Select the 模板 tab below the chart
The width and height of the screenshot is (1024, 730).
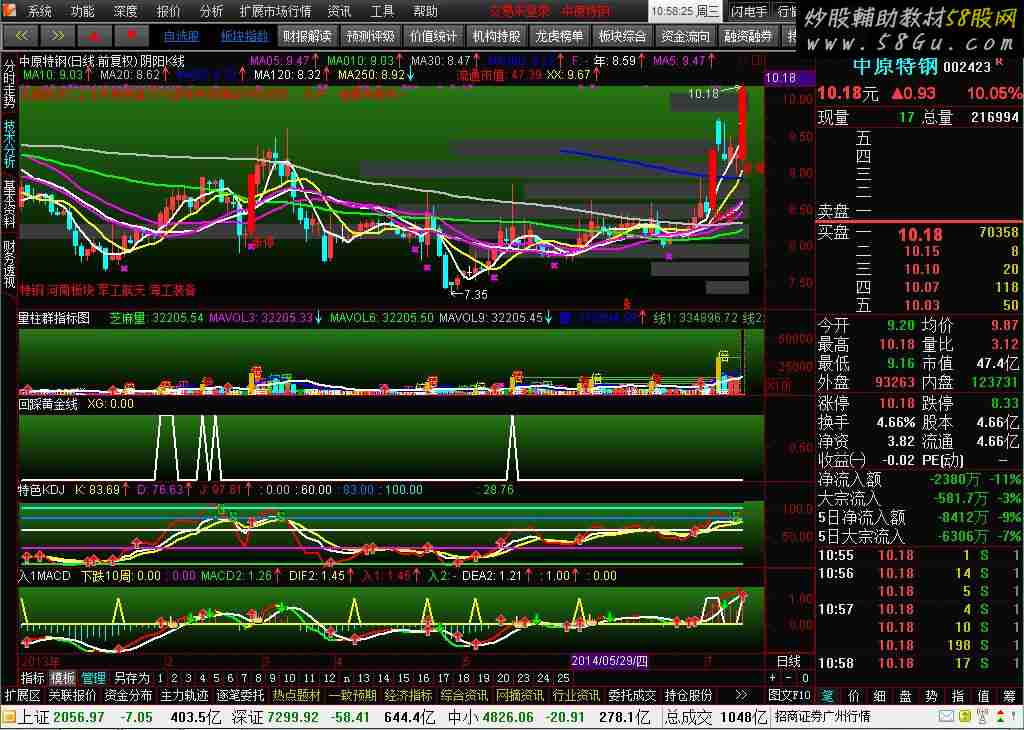[x=63, y=678]
